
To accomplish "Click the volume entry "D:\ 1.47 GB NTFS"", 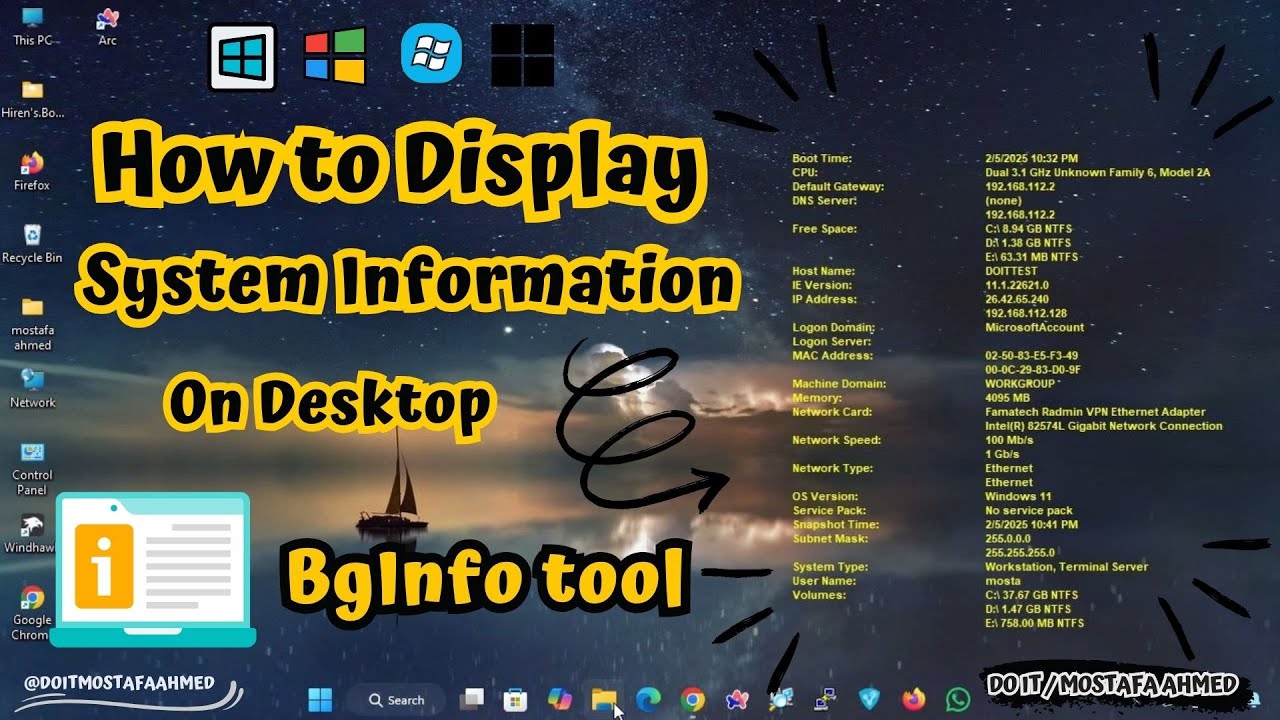I will 1028,609.
